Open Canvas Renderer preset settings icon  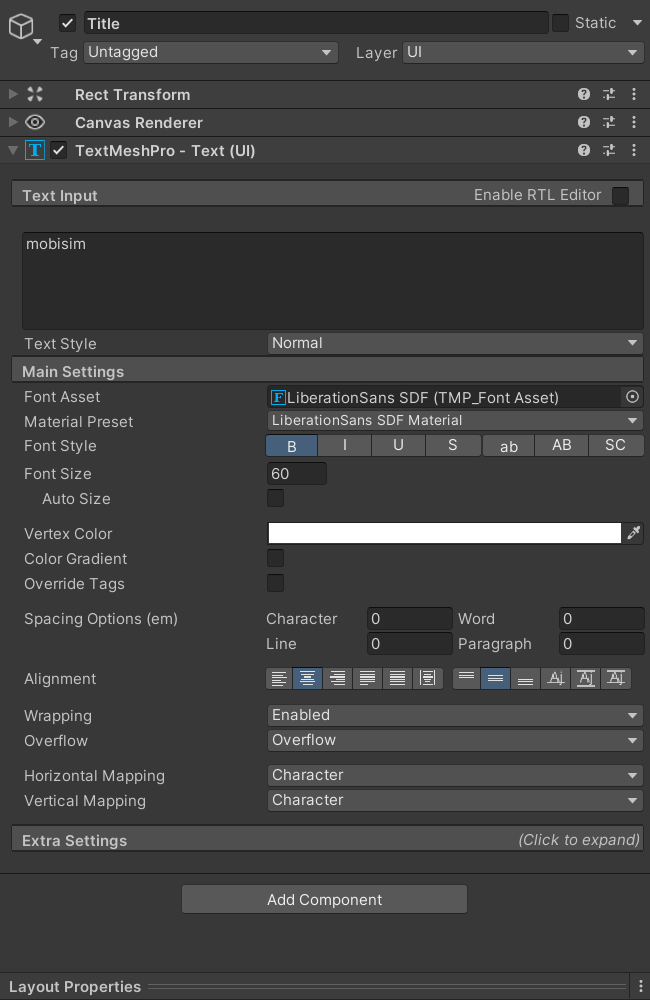pyautogui.click(x=609, y=122)
